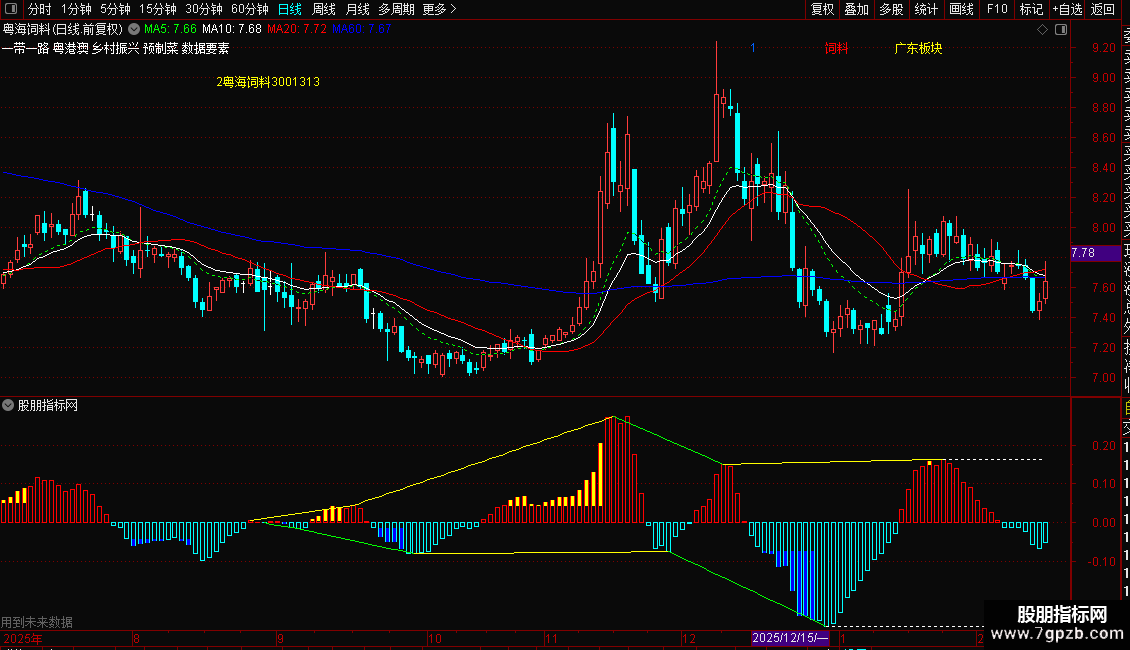Expand main chart indicator dropdown arrow
The width and height of the screenshot is (1130, 650).
(x=134, y=29)
